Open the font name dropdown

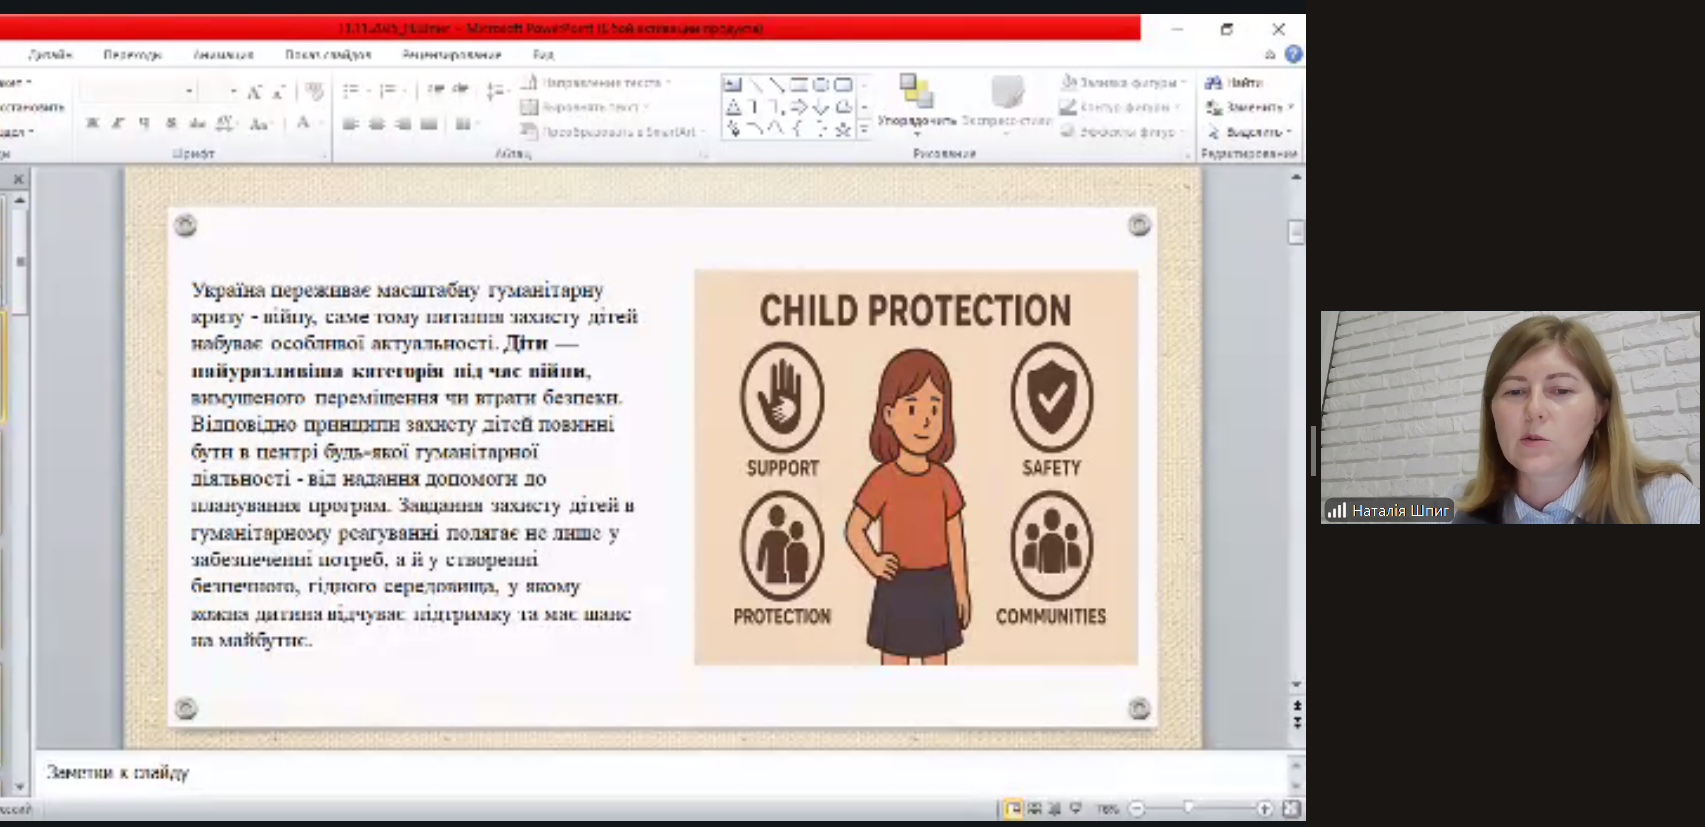click(x=189, y=92)
